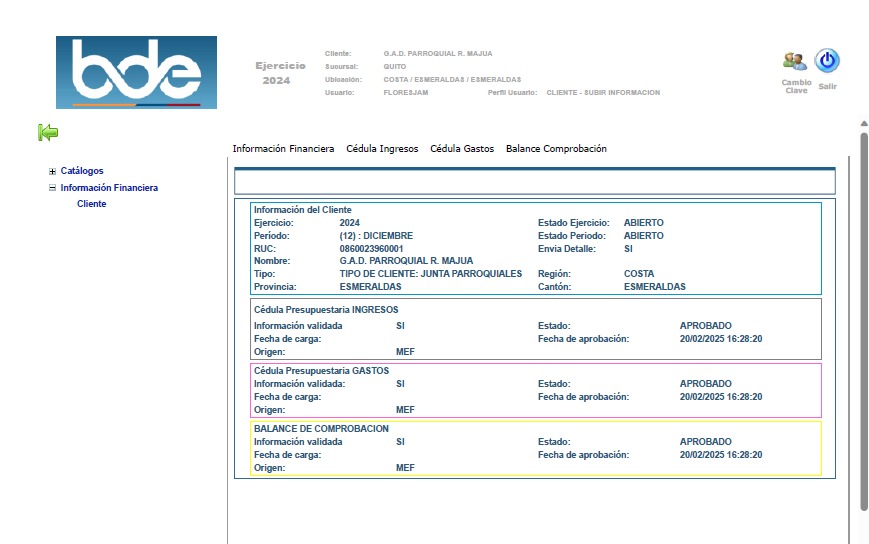The image size is (869, 544).
Task: Click the Catálogos sidebar label
Action: coord(82,171)
